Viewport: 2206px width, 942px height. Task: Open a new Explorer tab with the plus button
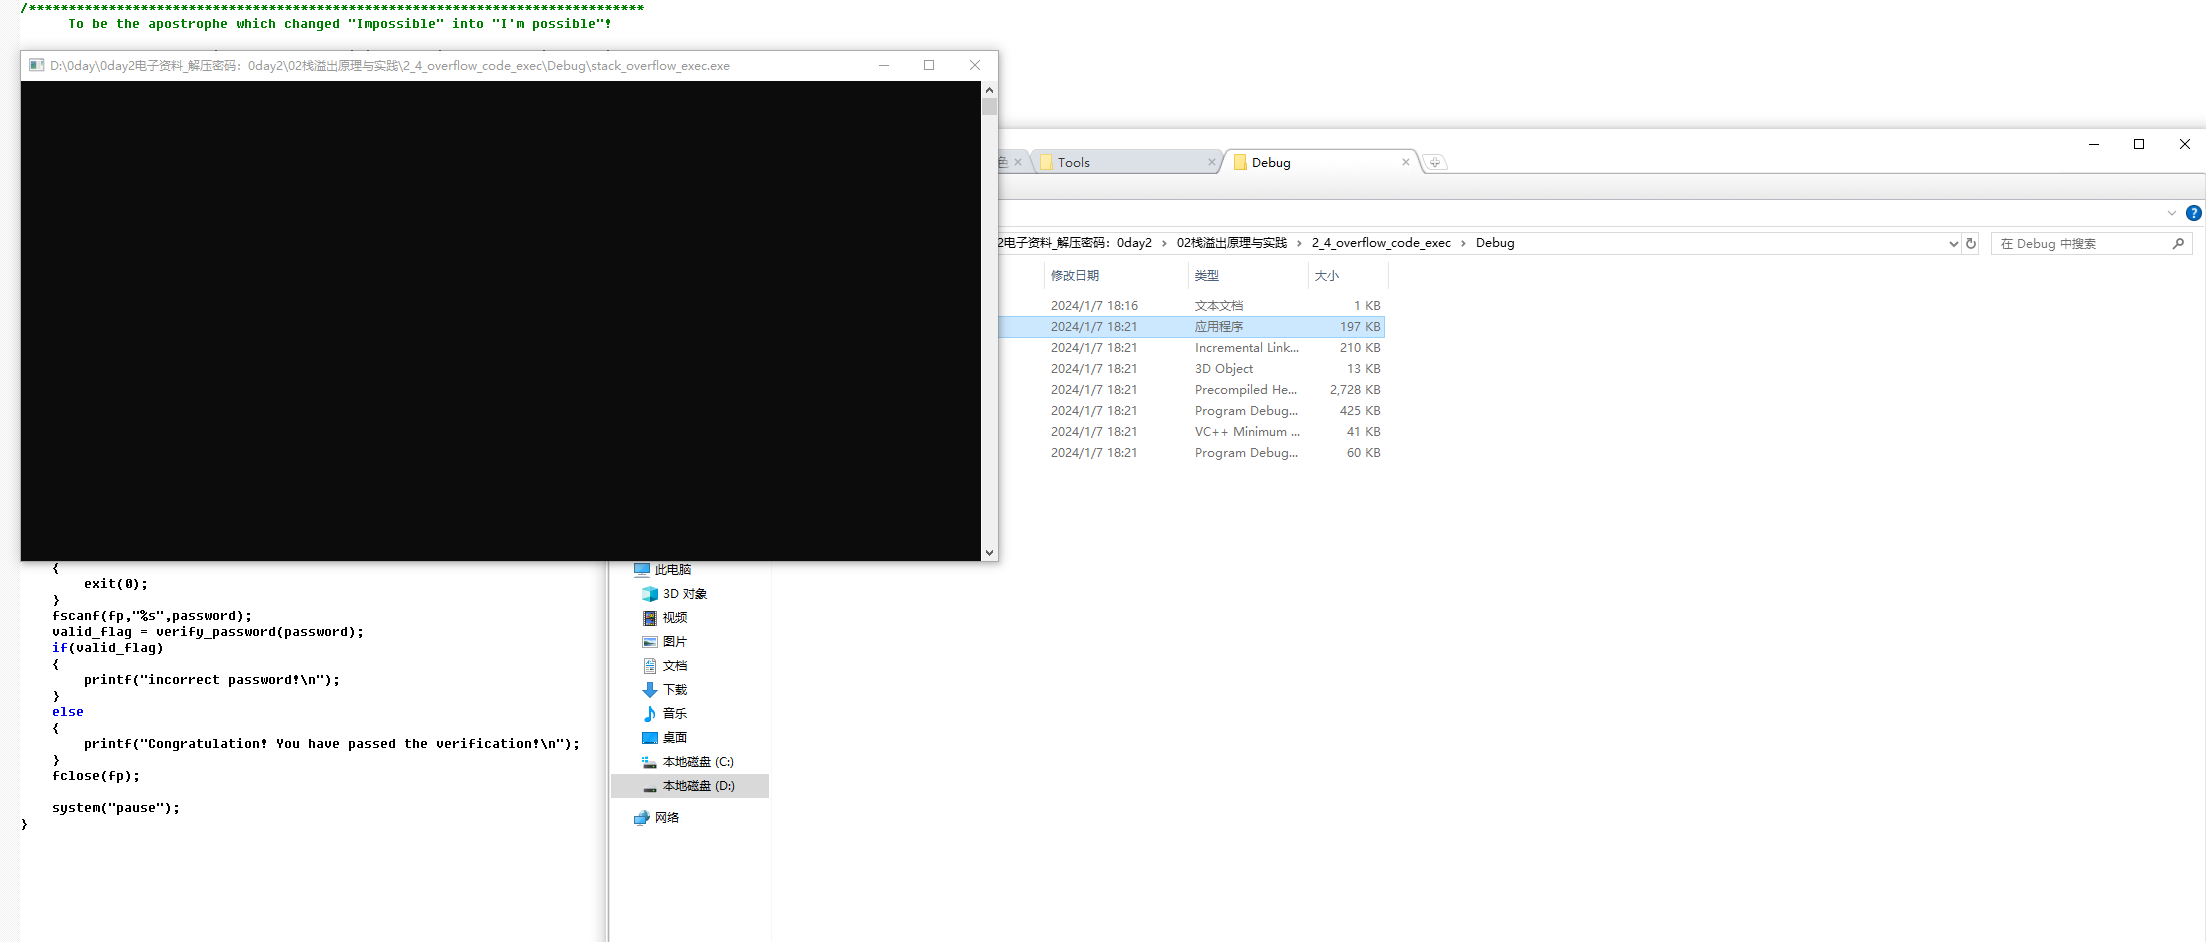tap(1436, 161)
